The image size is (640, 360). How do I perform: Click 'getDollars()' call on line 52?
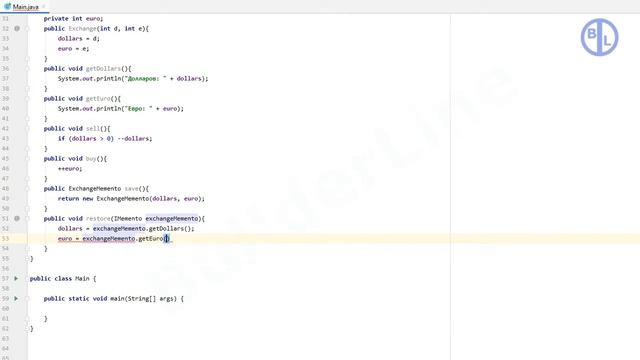[170, 229]
